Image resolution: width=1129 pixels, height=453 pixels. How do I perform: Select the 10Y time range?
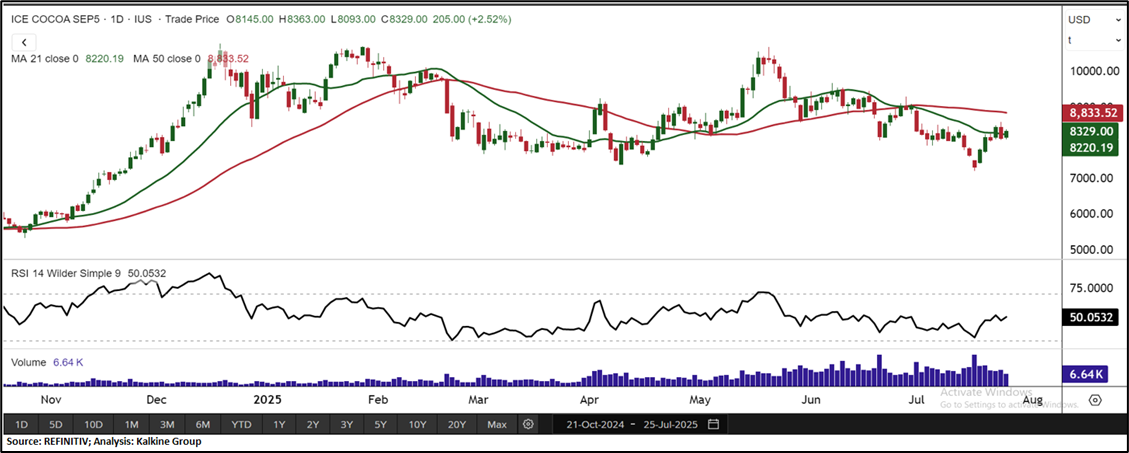click(418, 424)
